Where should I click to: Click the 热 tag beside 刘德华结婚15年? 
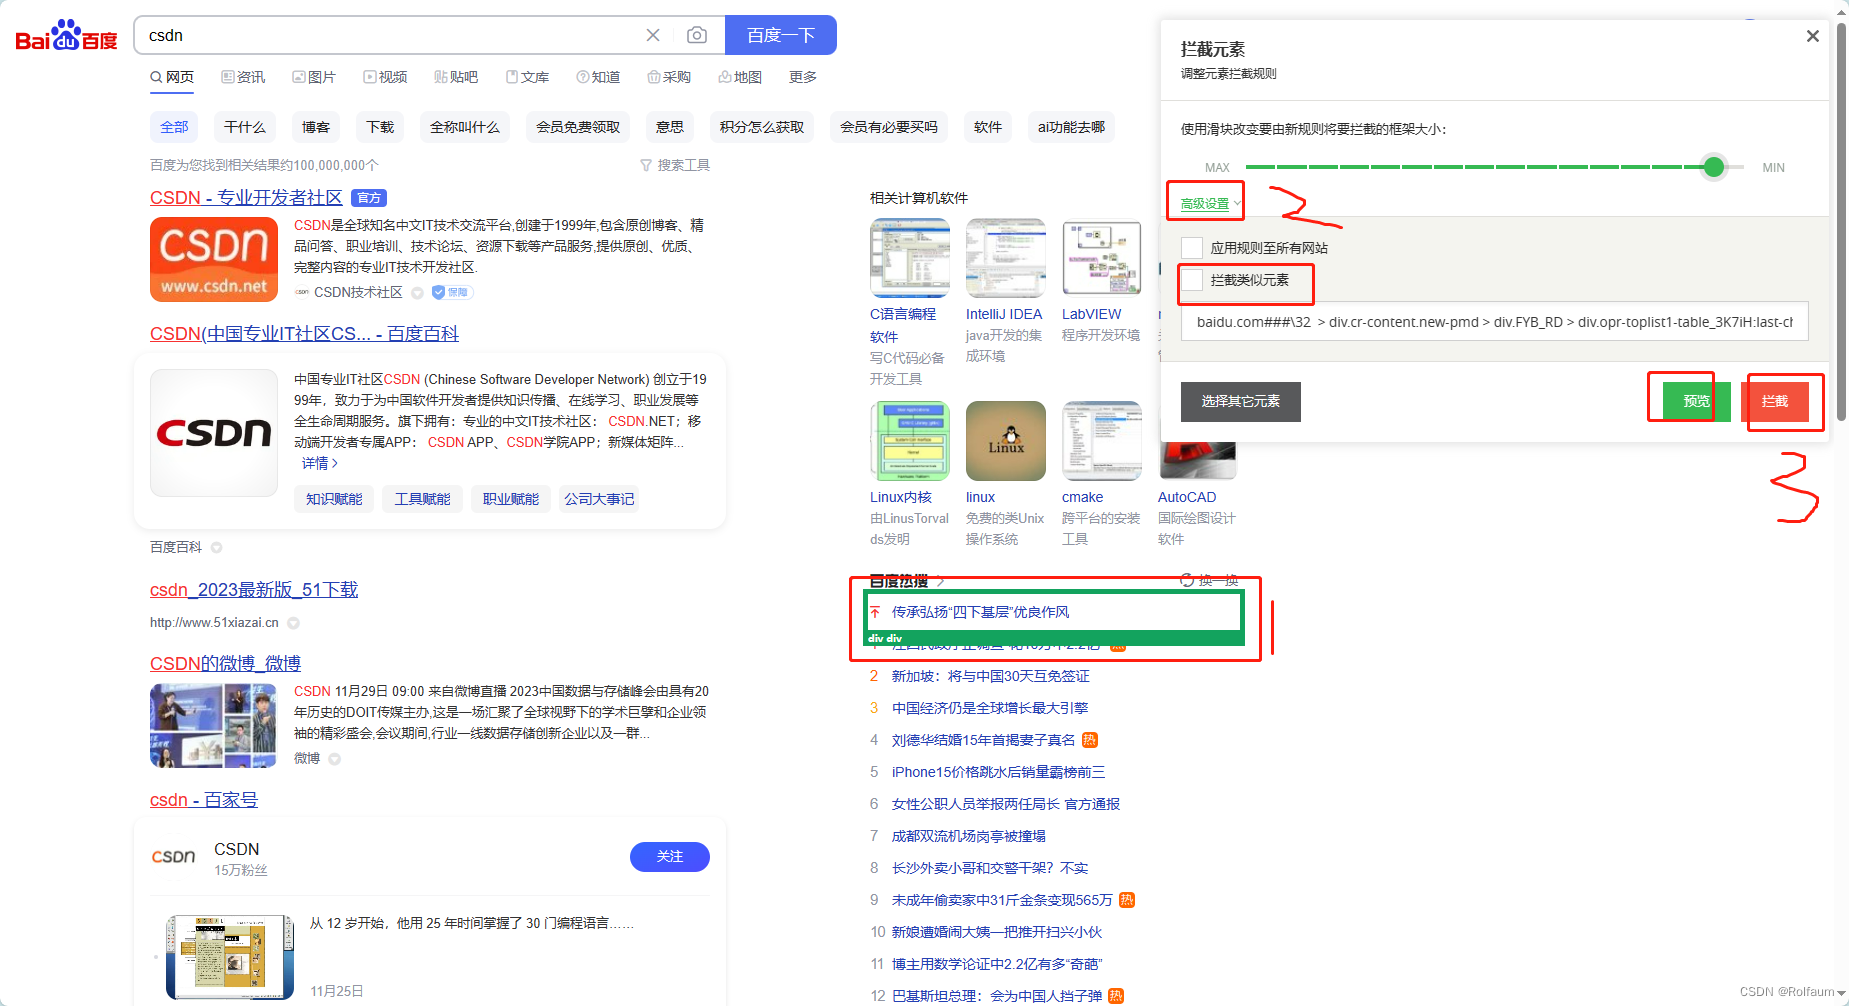coord(1090,740)
